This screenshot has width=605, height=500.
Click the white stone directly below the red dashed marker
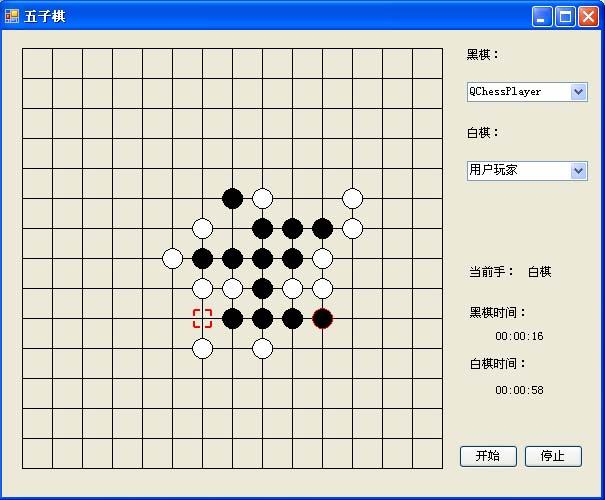click(202, 348)
